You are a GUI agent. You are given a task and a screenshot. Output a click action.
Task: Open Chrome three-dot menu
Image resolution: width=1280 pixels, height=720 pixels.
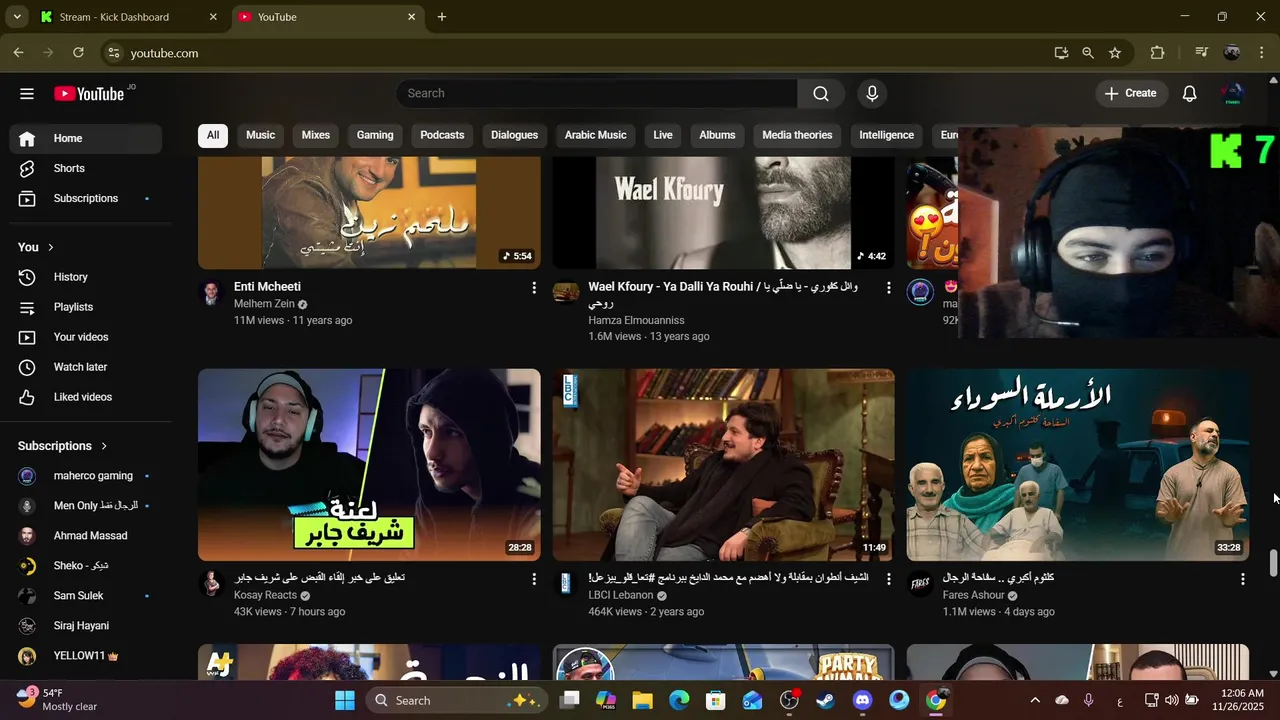[x=1262, y=53]
